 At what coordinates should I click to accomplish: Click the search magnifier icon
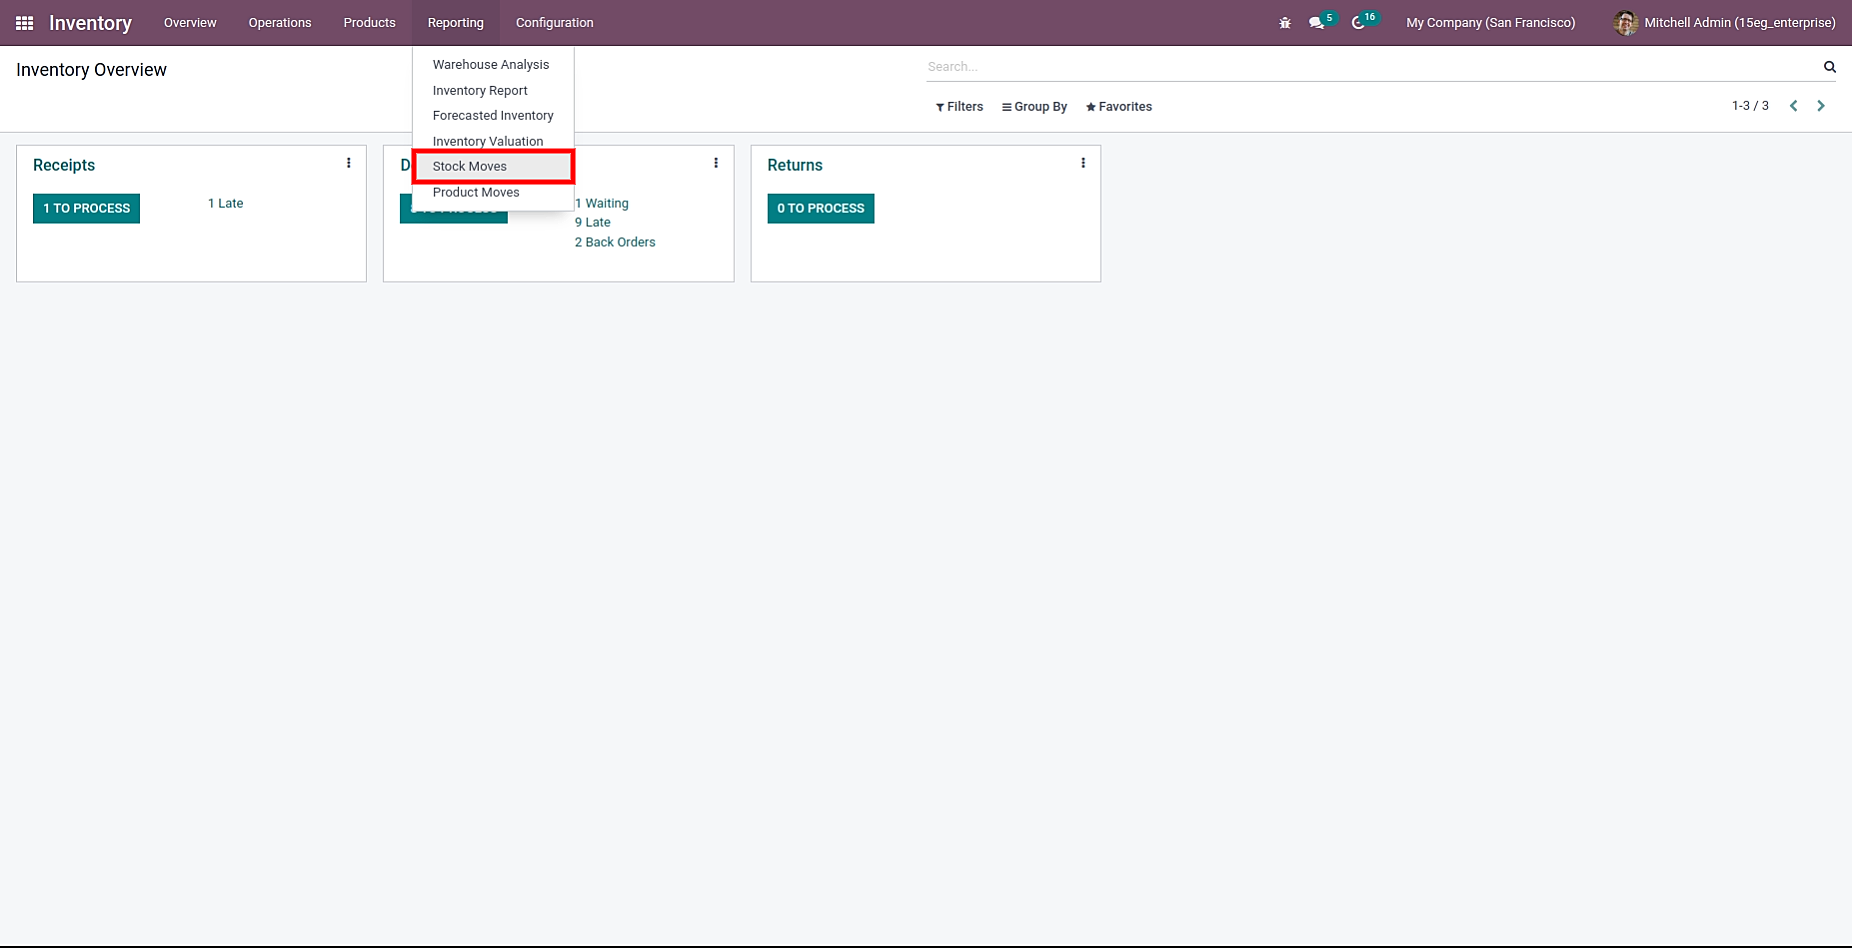pyautogui.click(x=1829, y=67)
